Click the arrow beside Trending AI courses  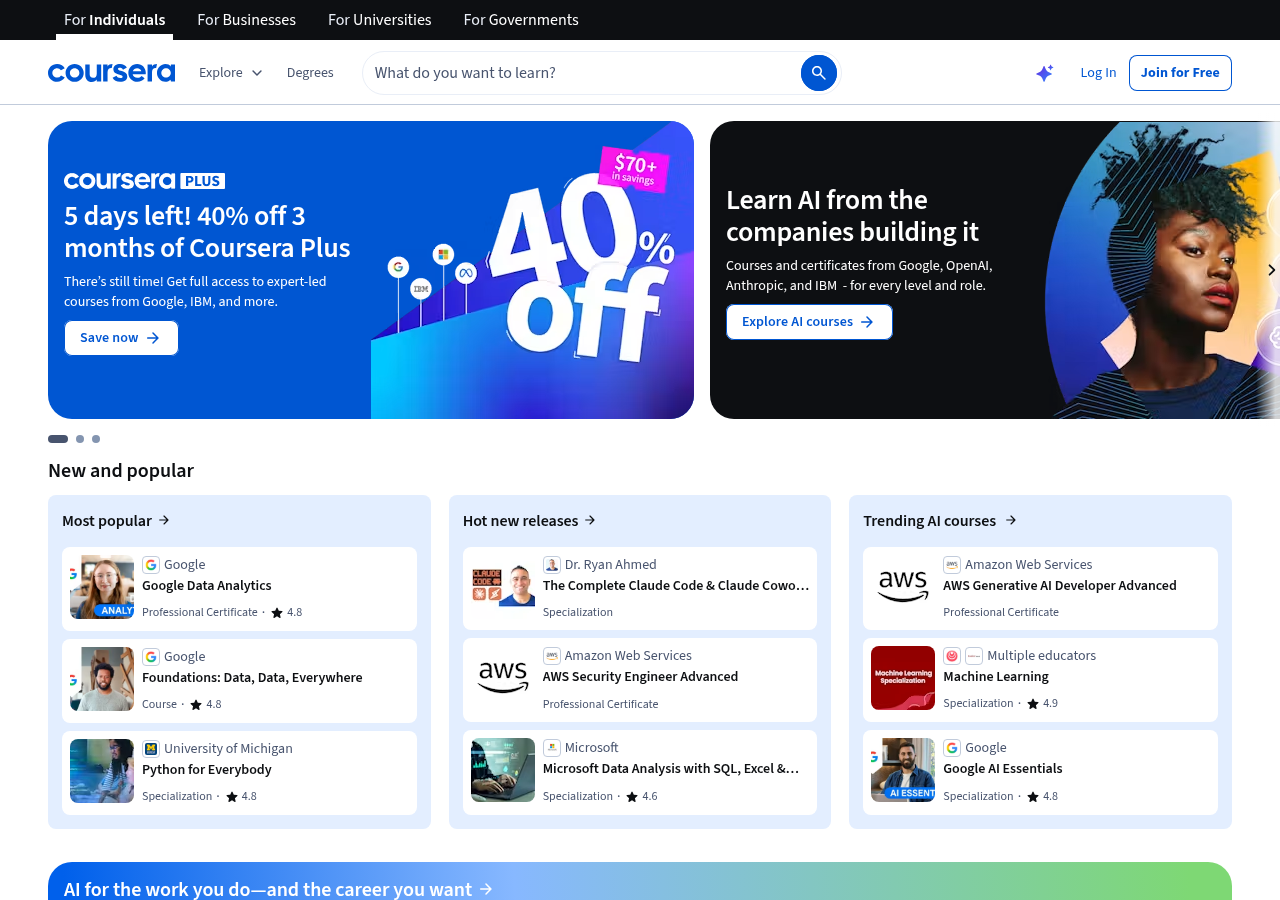[1011, 520]
